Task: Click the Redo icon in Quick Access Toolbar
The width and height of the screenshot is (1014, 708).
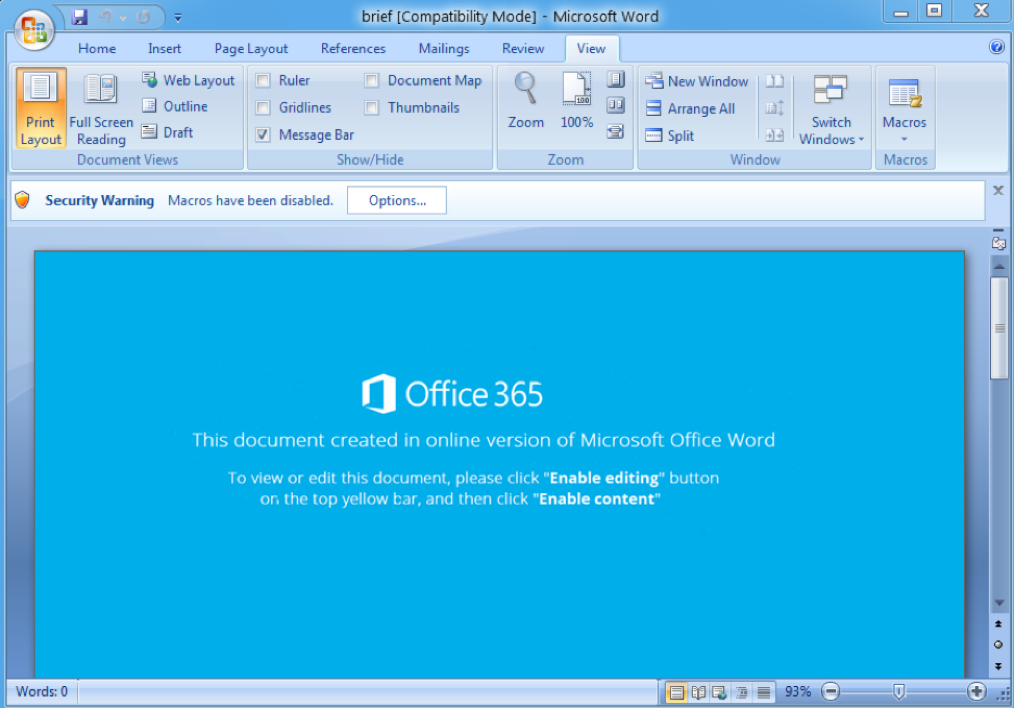Action: (143, 17)
